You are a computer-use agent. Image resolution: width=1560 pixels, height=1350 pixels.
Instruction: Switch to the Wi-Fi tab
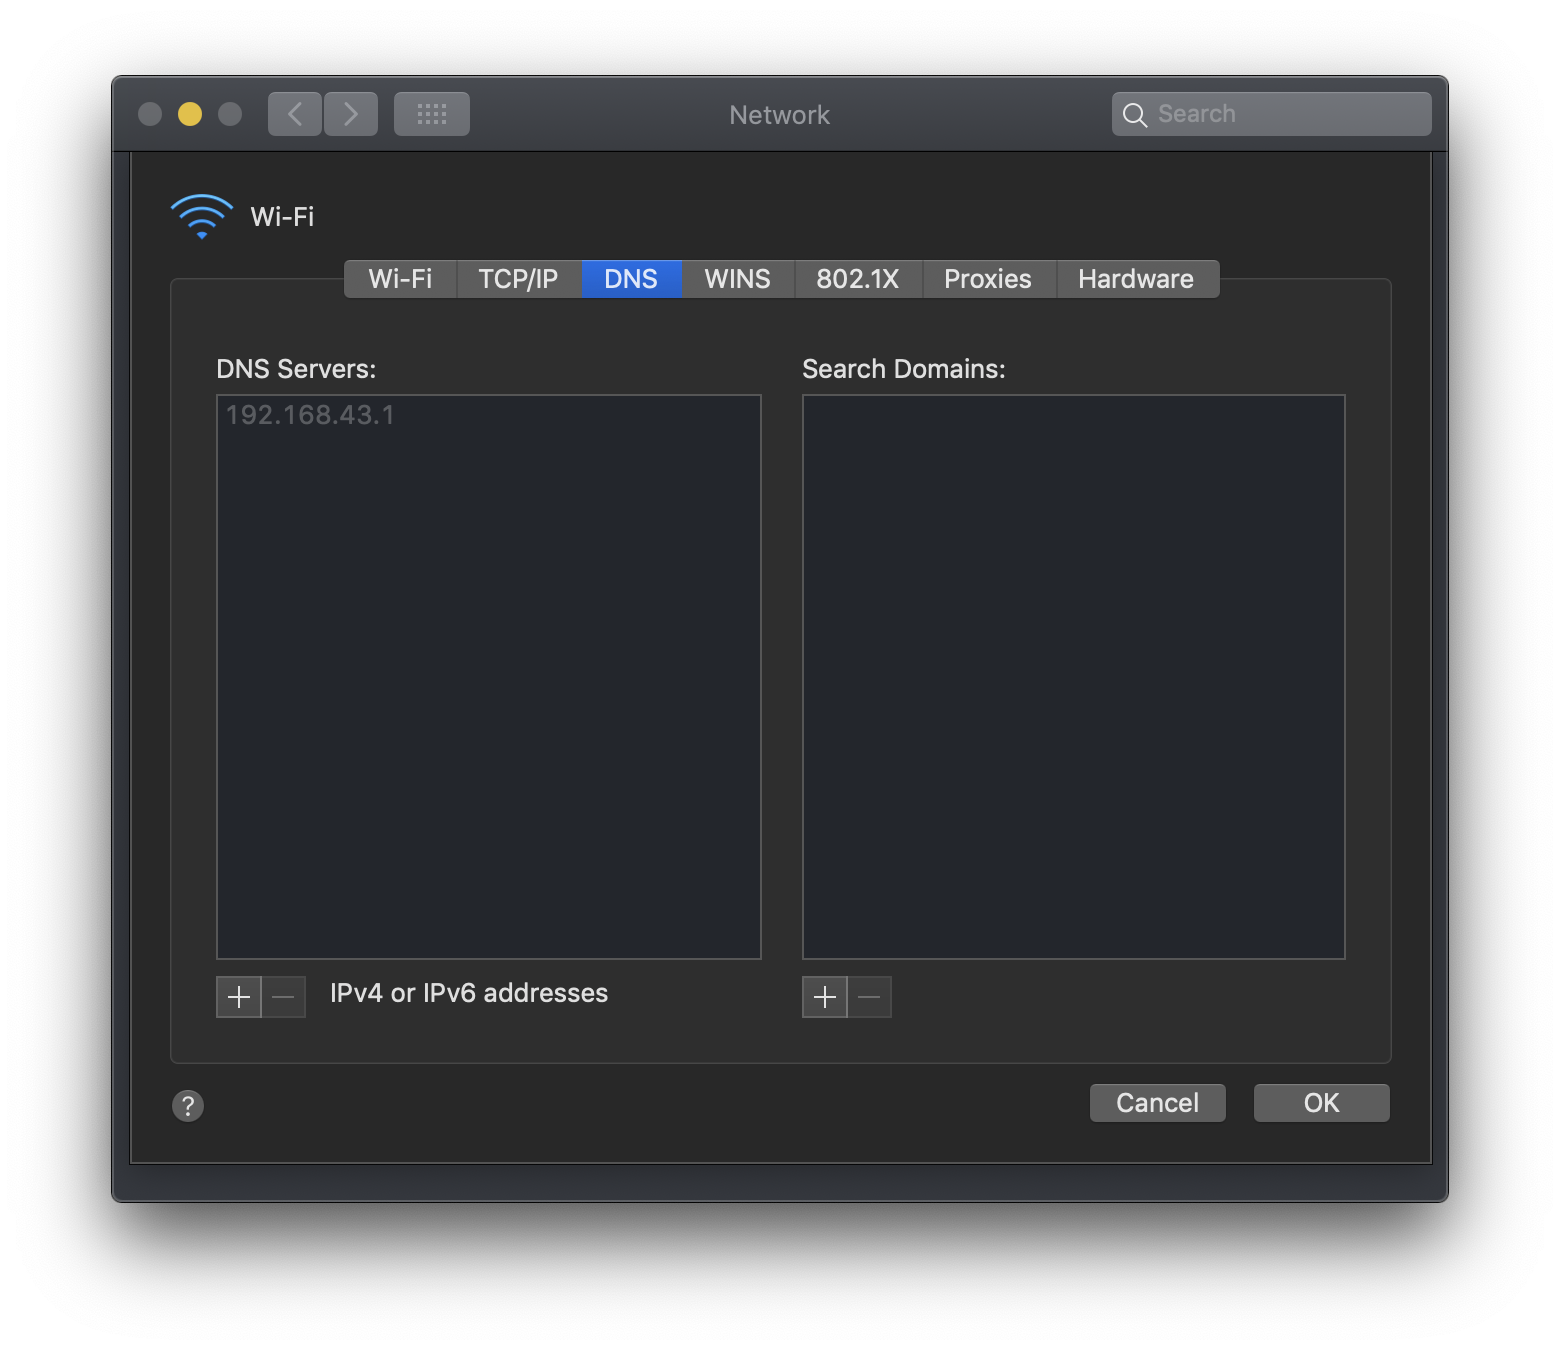(400, 279)
